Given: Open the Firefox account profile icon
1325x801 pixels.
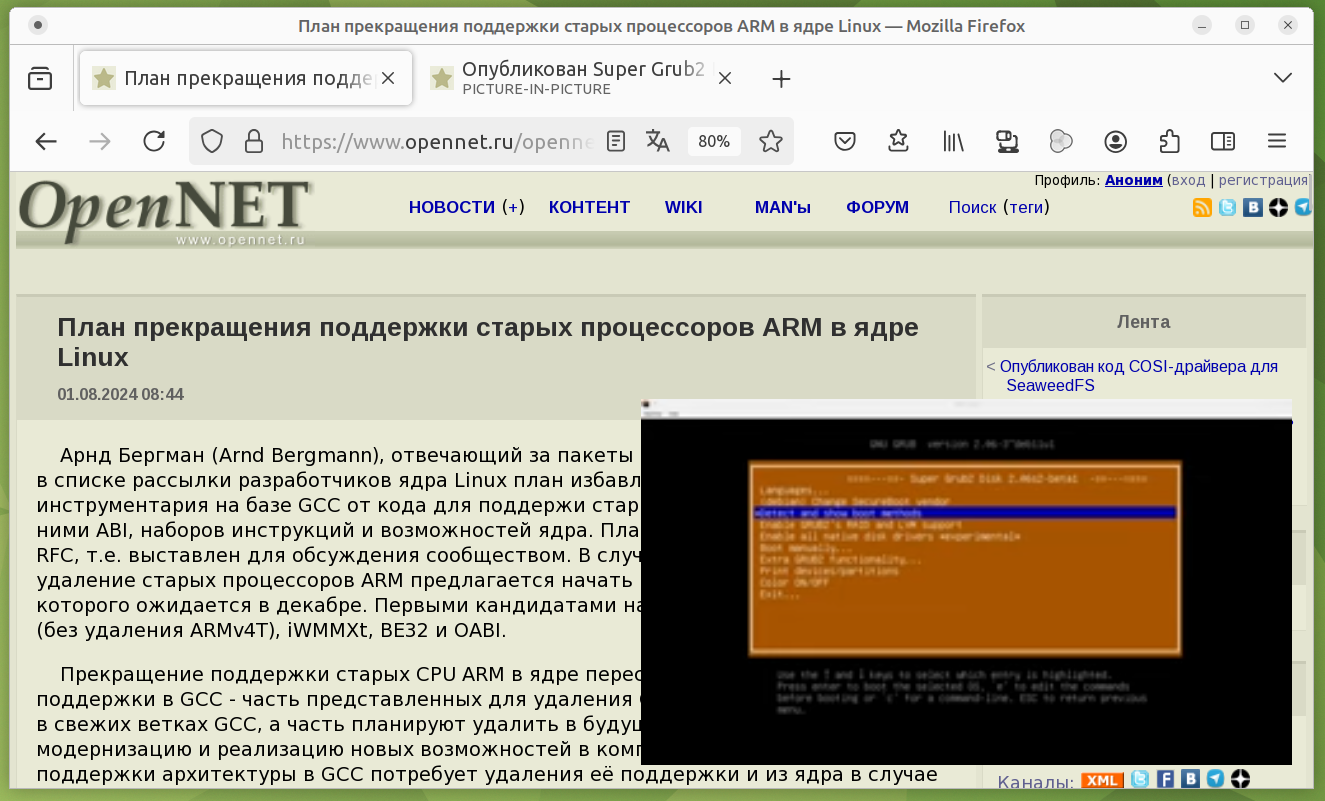Looking at the screenshot, I should click(x=1116, y=141).
